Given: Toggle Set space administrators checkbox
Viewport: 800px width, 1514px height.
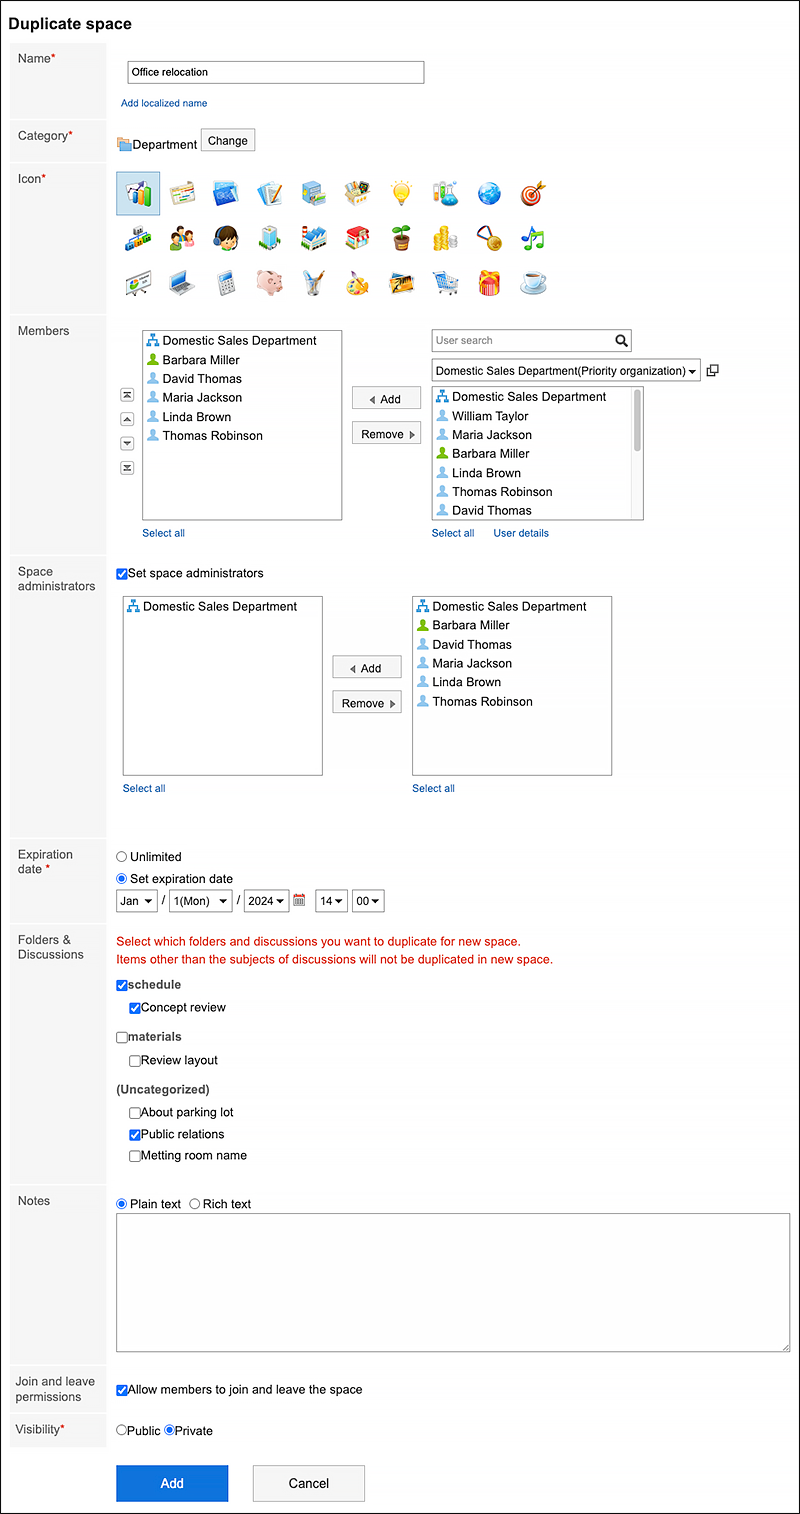Looking at the screenshot, I should (x=122, y=574).
